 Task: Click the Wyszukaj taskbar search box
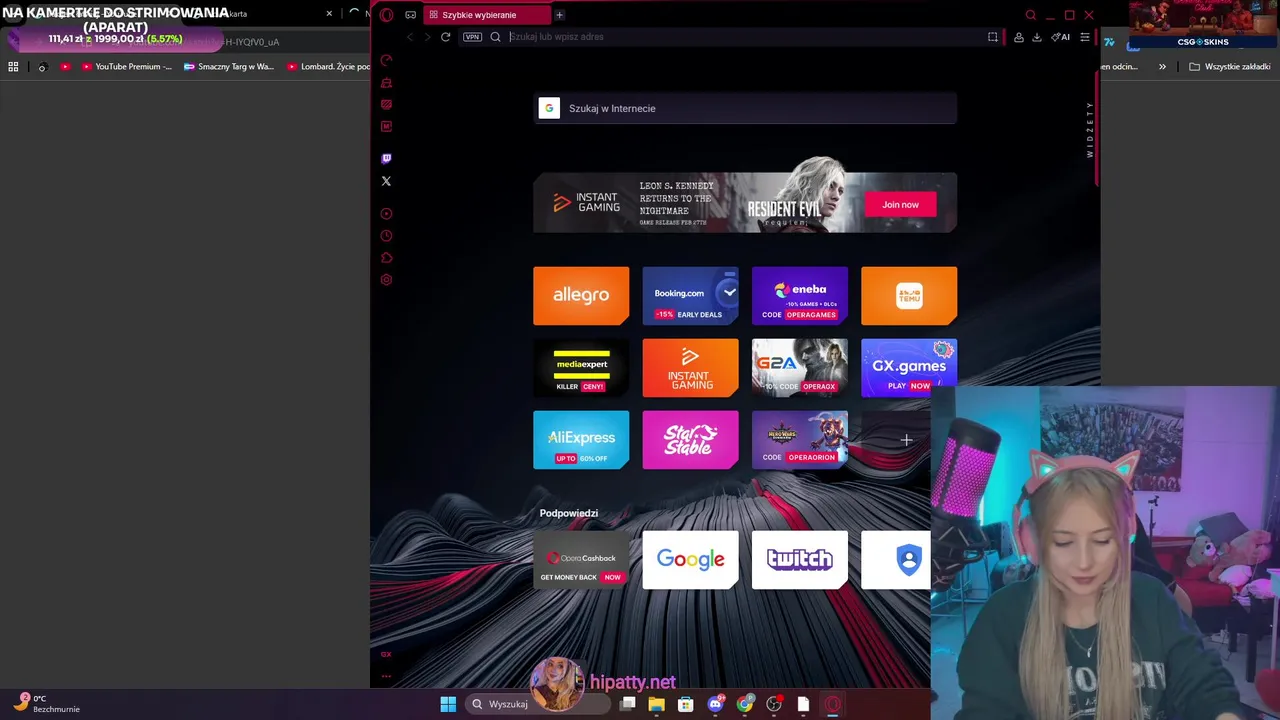[x=538, y=704]
